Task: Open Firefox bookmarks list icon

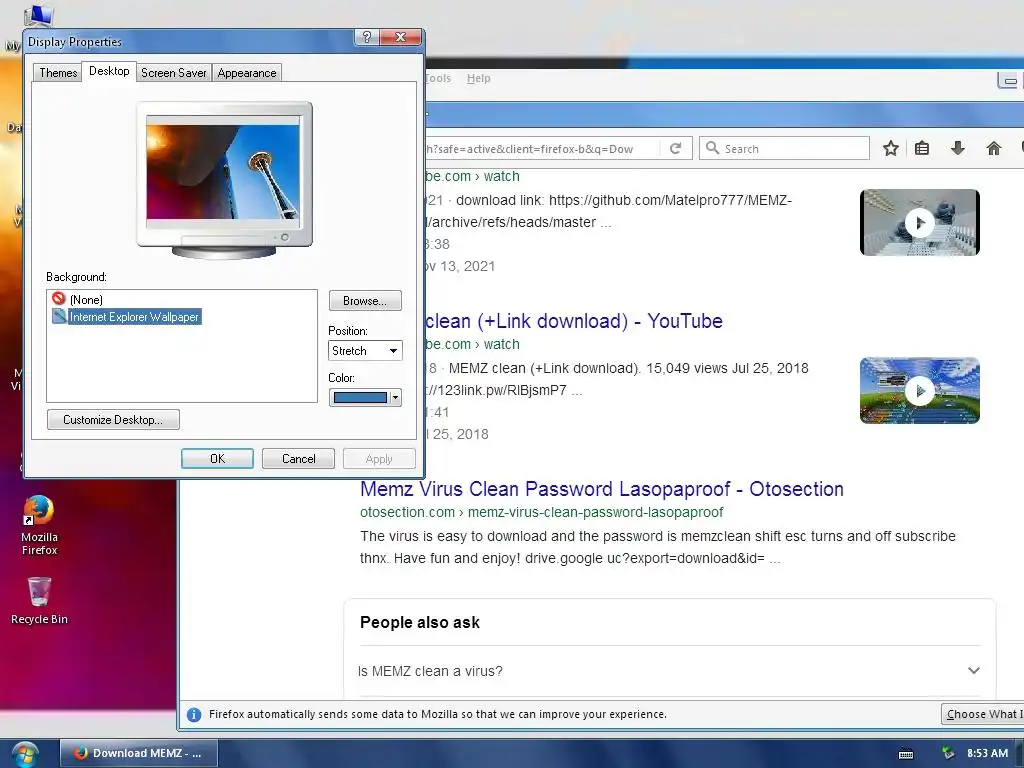Action: click(x=921, y=148)
